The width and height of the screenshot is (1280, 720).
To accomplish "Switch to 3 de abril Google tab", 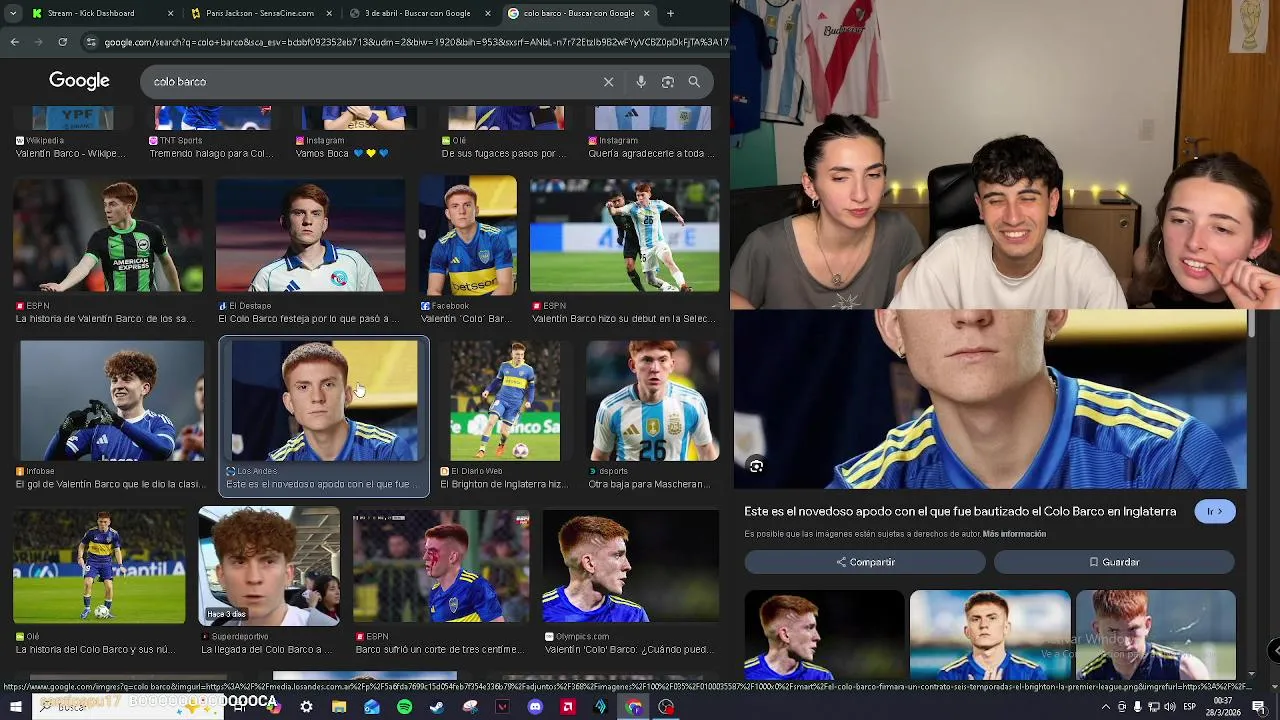I will tap(417, 13).
